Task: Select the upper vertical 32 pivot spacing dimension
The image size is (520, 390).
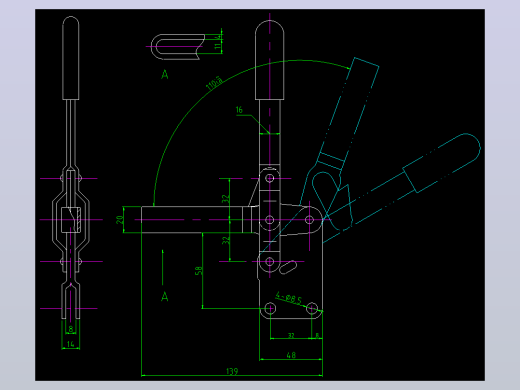Action: 226,199
